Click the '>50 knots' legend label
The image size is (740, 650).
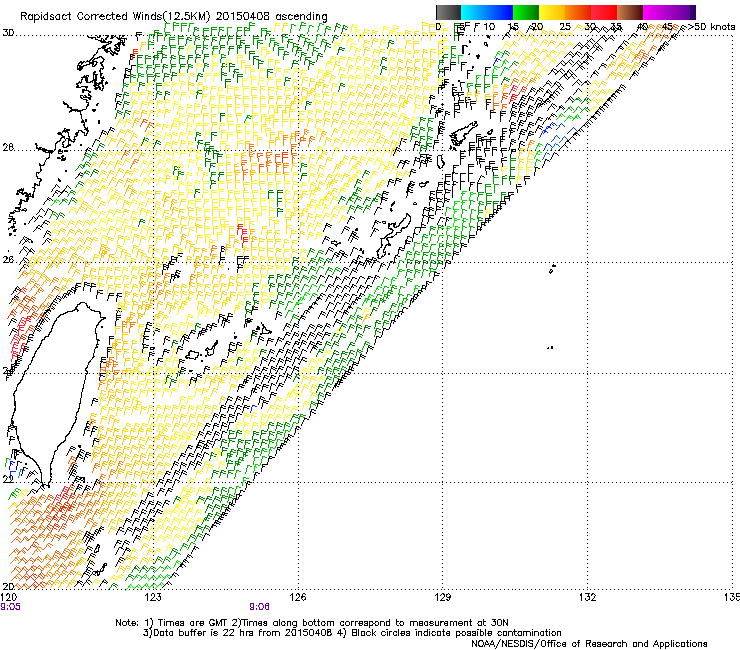point(711,27)
